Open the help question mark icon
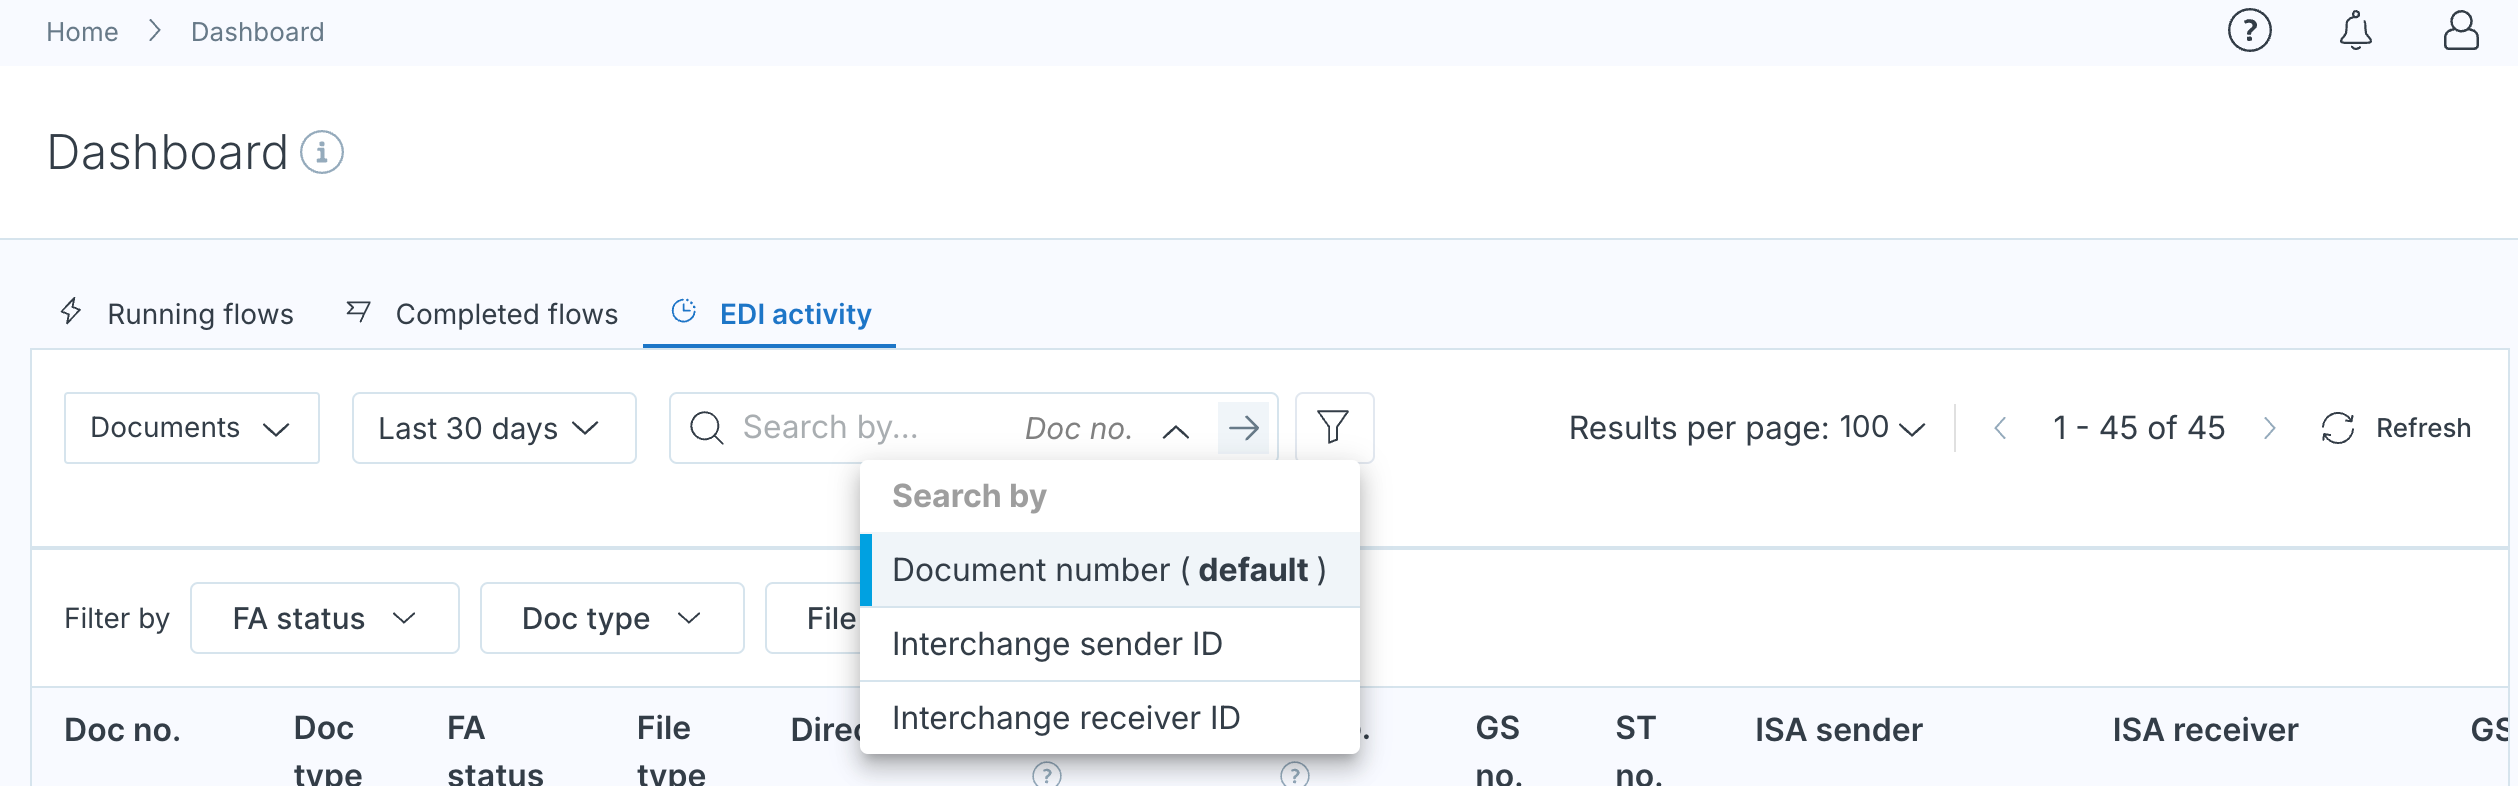The height and width of the screenshot is (786, 2518). tap(2249, 31)
